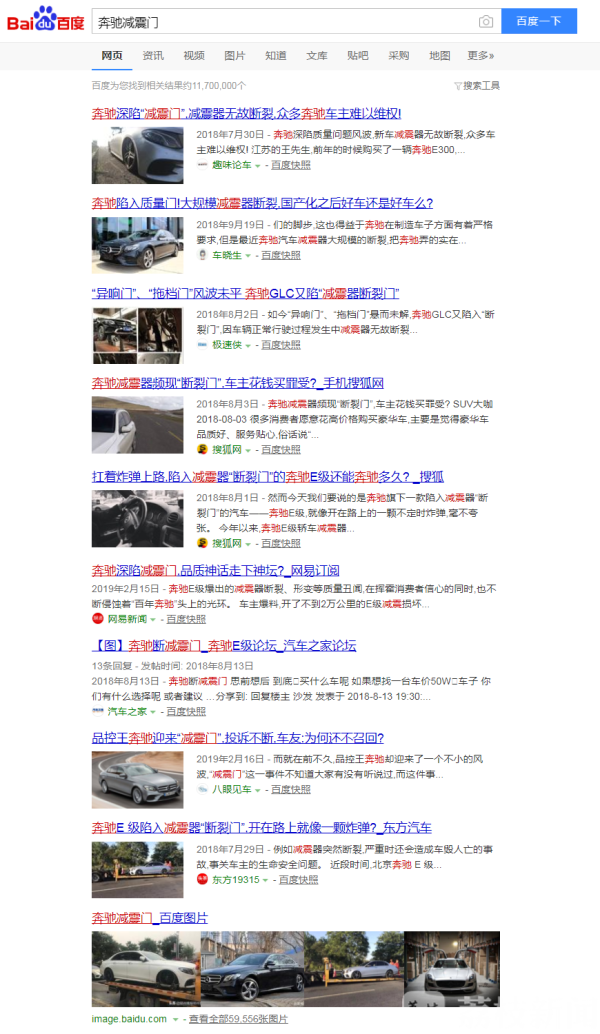Expand dropdown arrow next to 趣味论车
This screenshot has height=1034, width=600.
(x=258, y=166)
